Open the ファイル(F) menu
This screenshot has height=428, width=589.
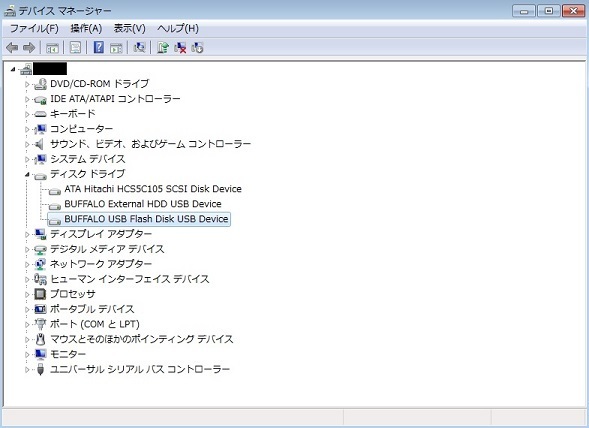(x=34, y=29)
